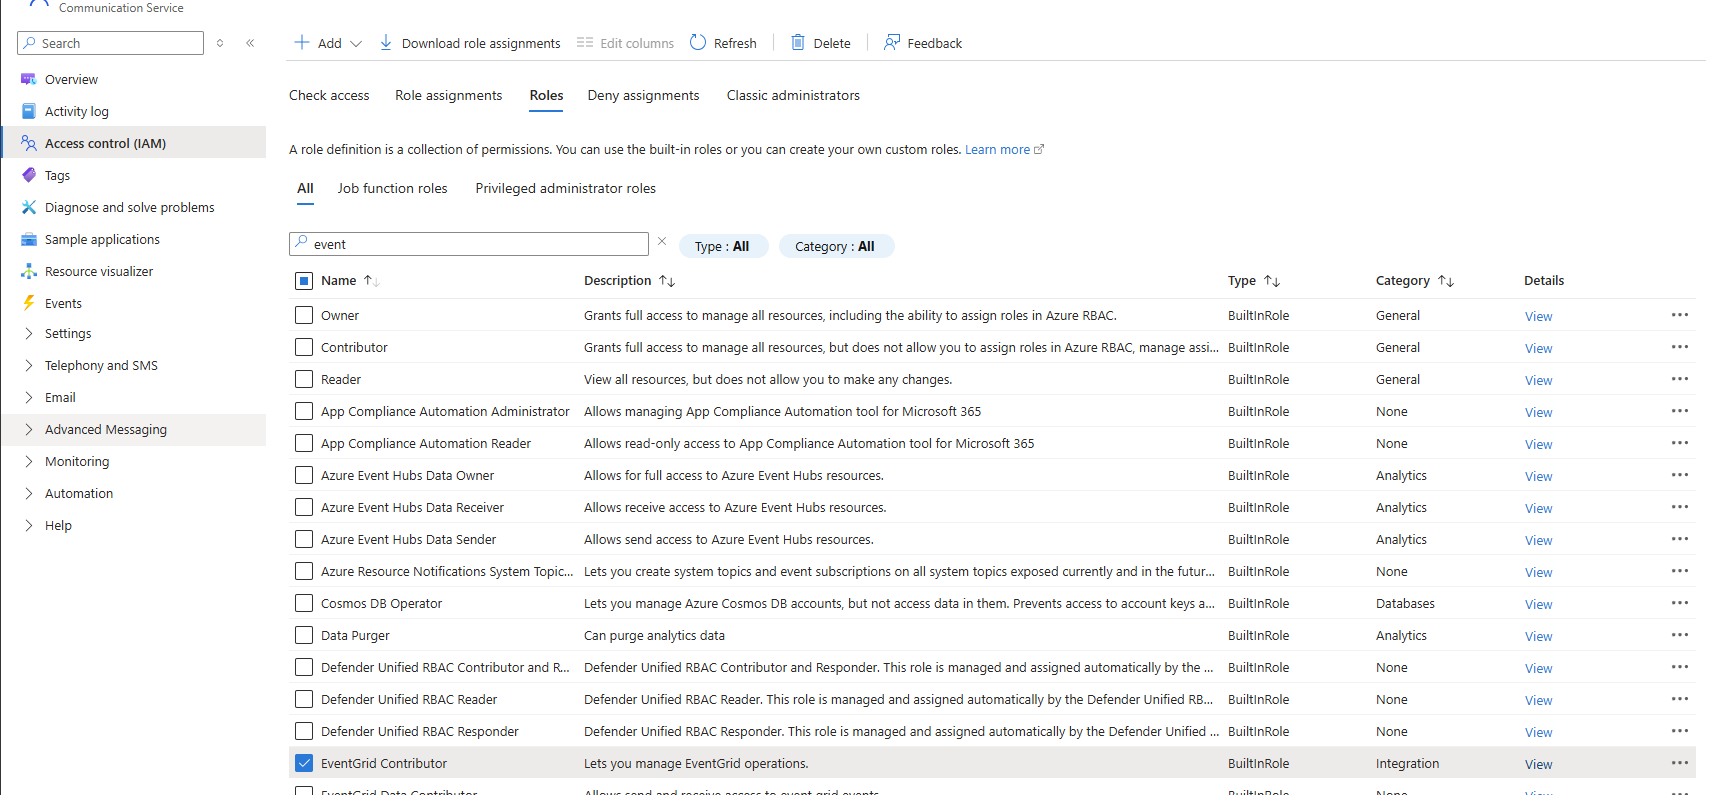Check the Cosmos DB Operator checkbox

304,603
